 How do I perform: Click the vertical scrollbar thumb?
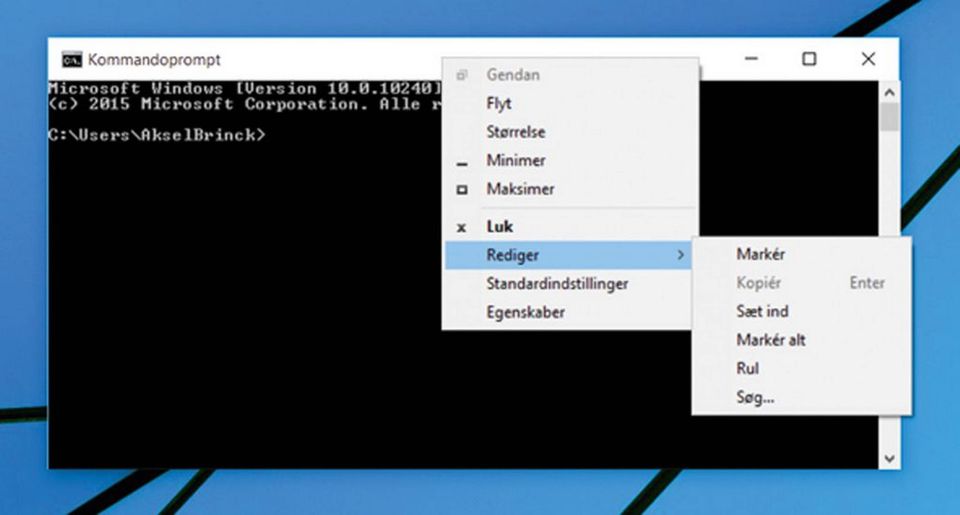click(888, 117)
